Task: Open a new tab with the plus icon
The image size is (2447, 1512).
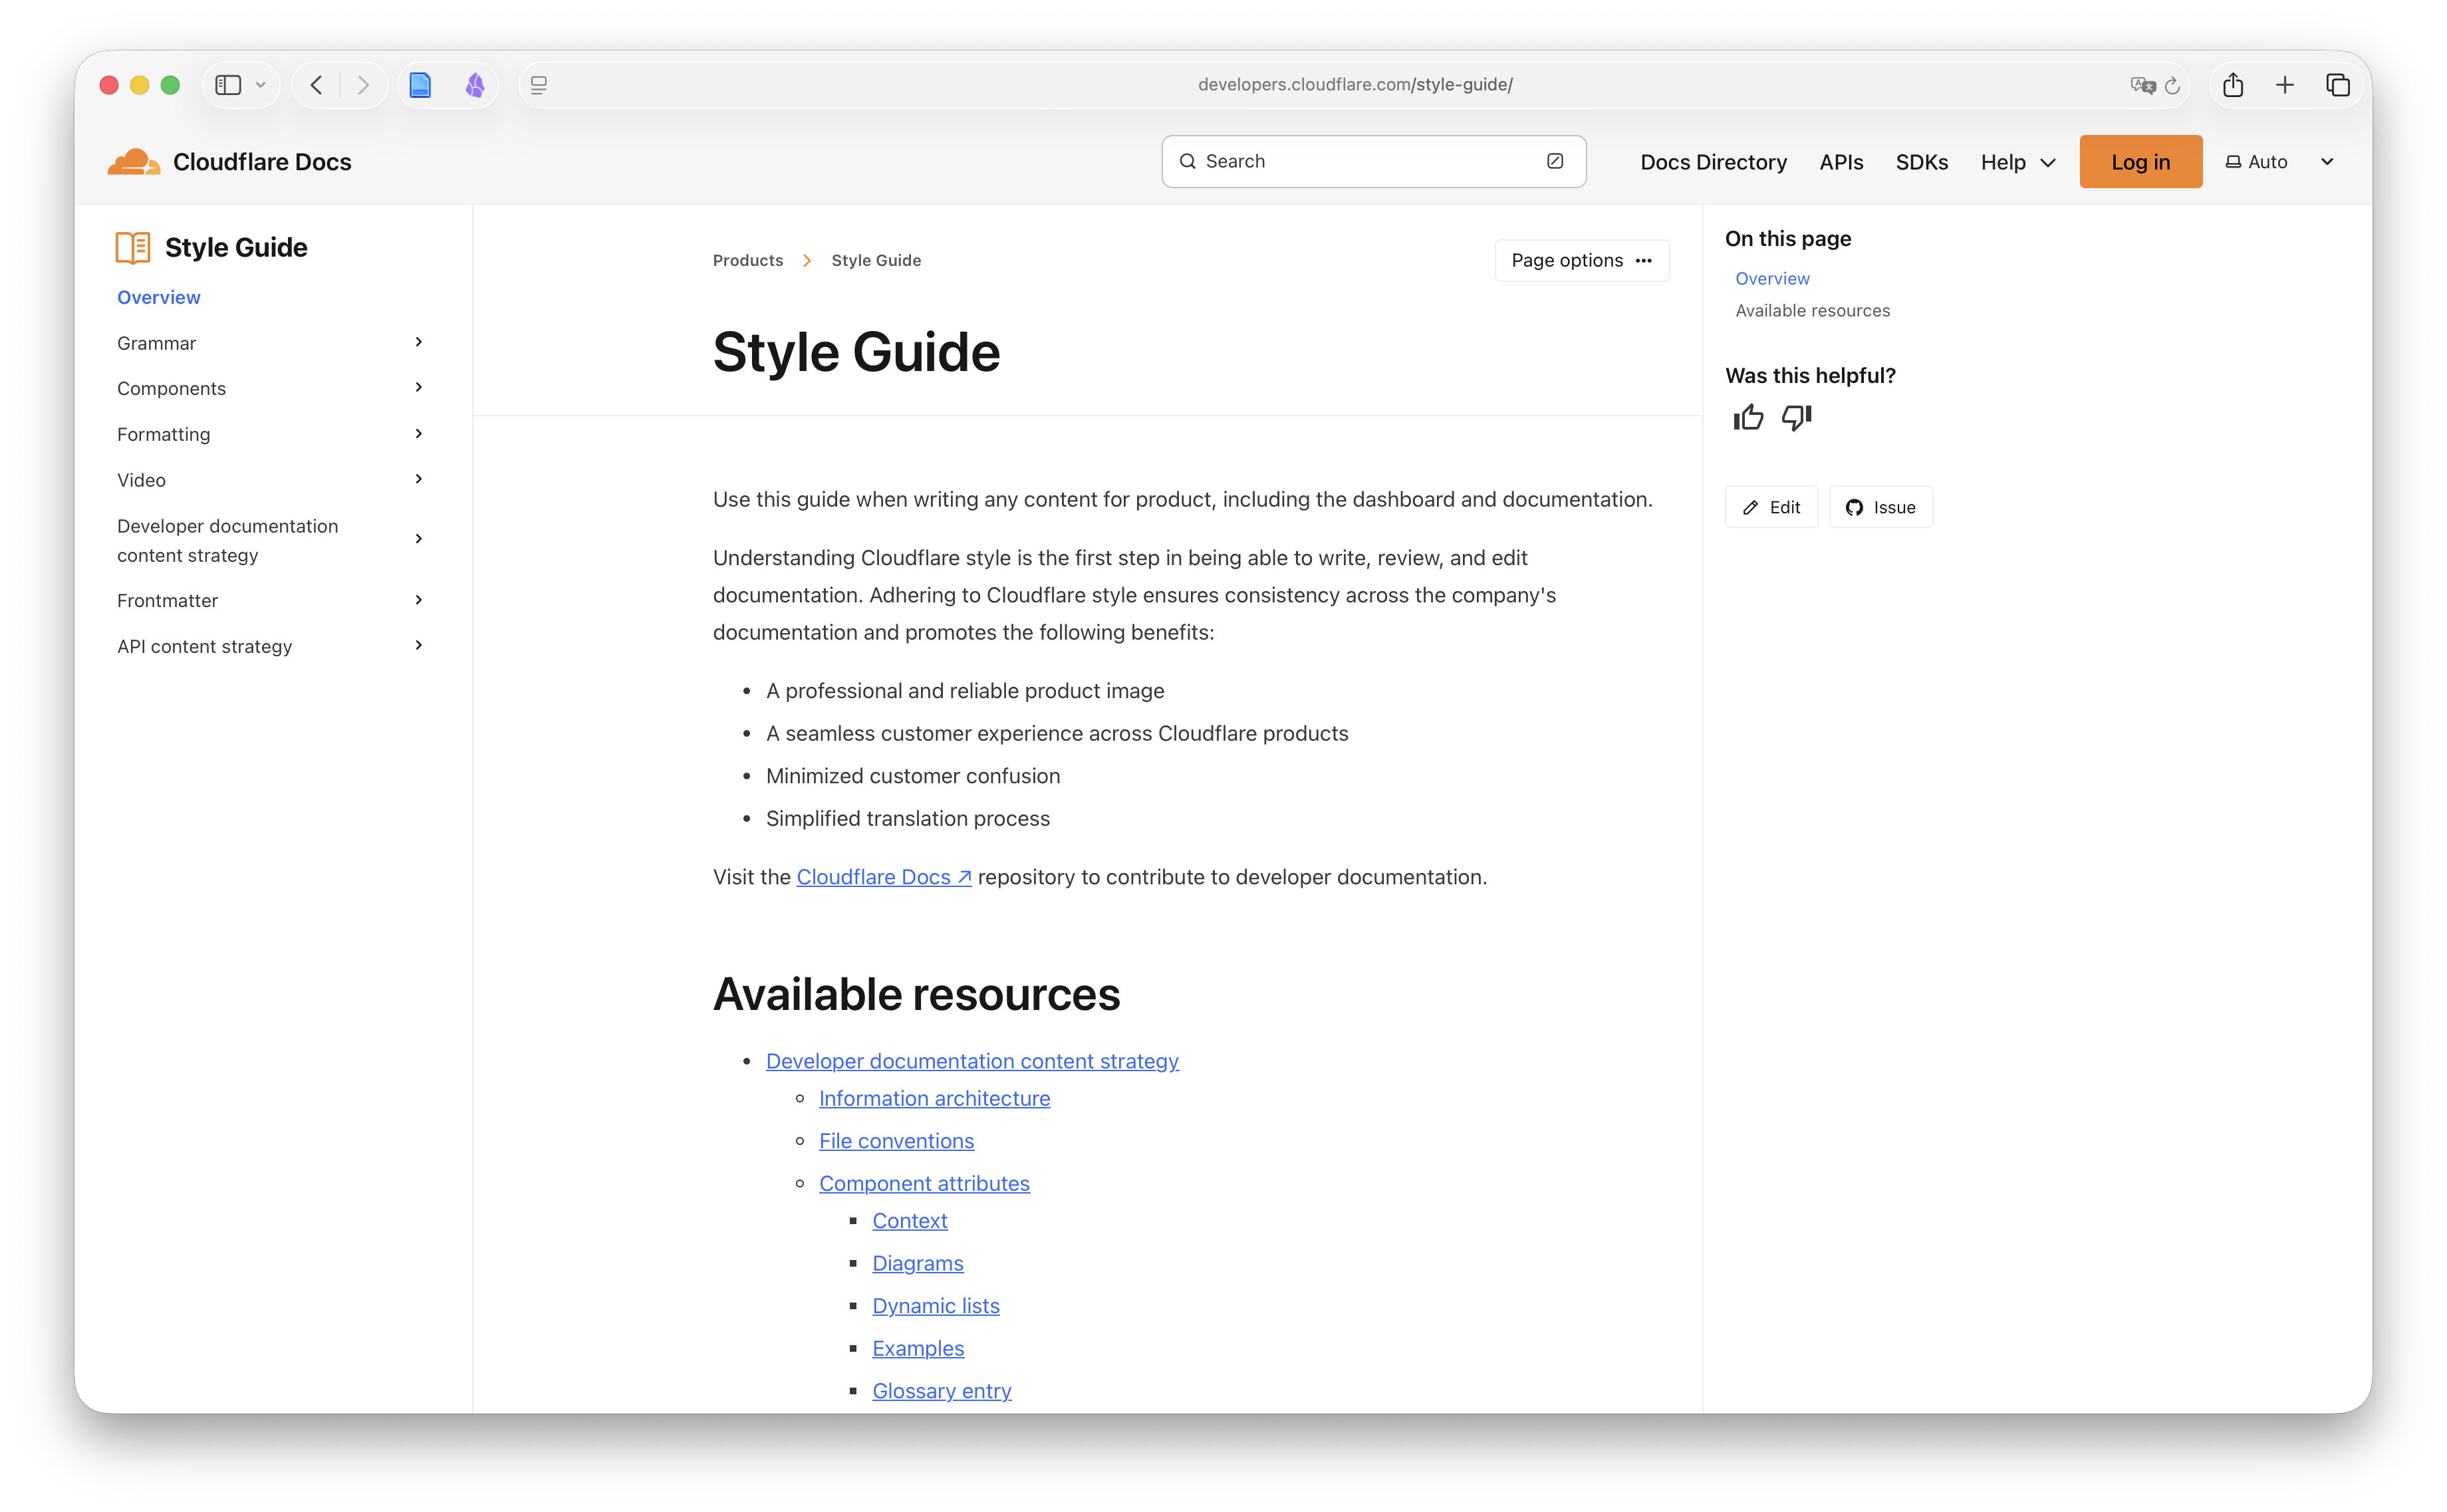Action: point(2285,85)
